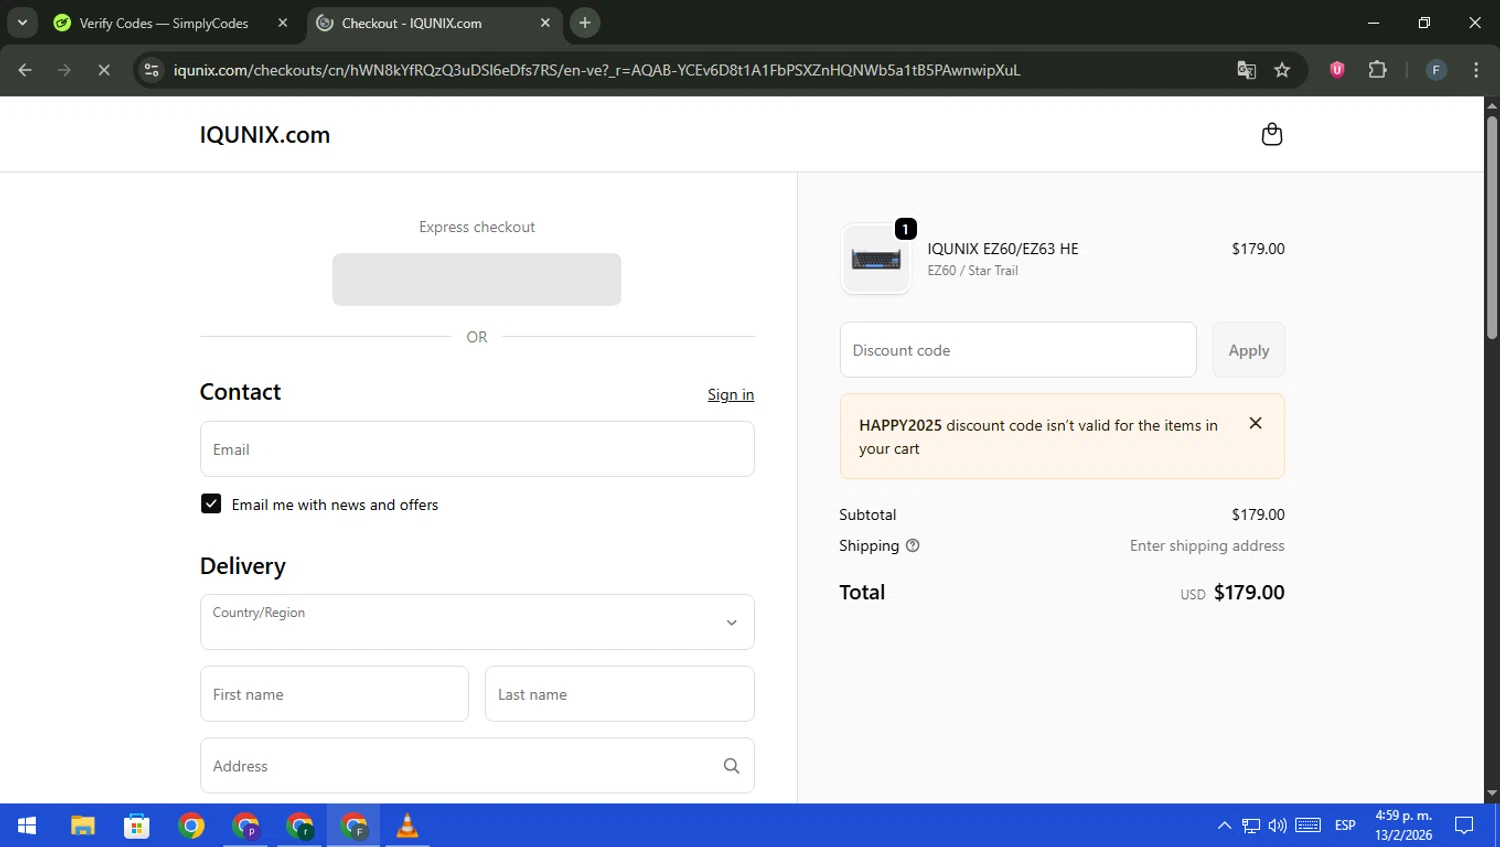
Task: Click the Sign in link
Action: tap(731, 394)
